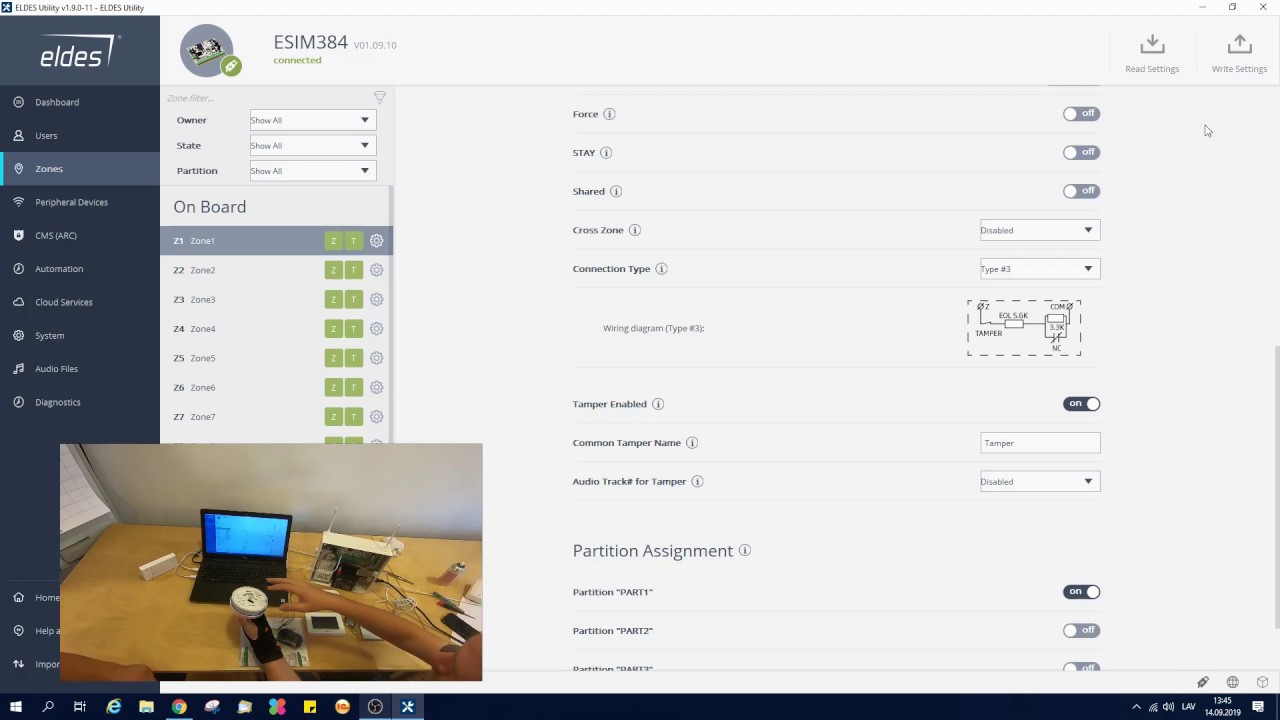Click the T badge on Zone2 row
This screenshot has width=1280, height=720.
click(353, 270)
